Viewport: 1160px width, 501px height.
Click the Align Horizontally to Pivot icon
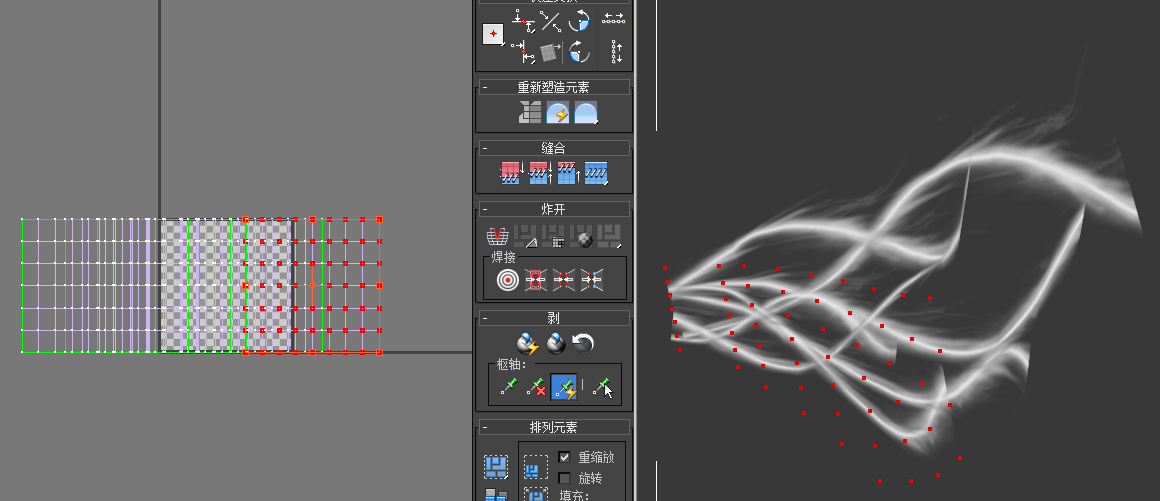click(525, 20)
